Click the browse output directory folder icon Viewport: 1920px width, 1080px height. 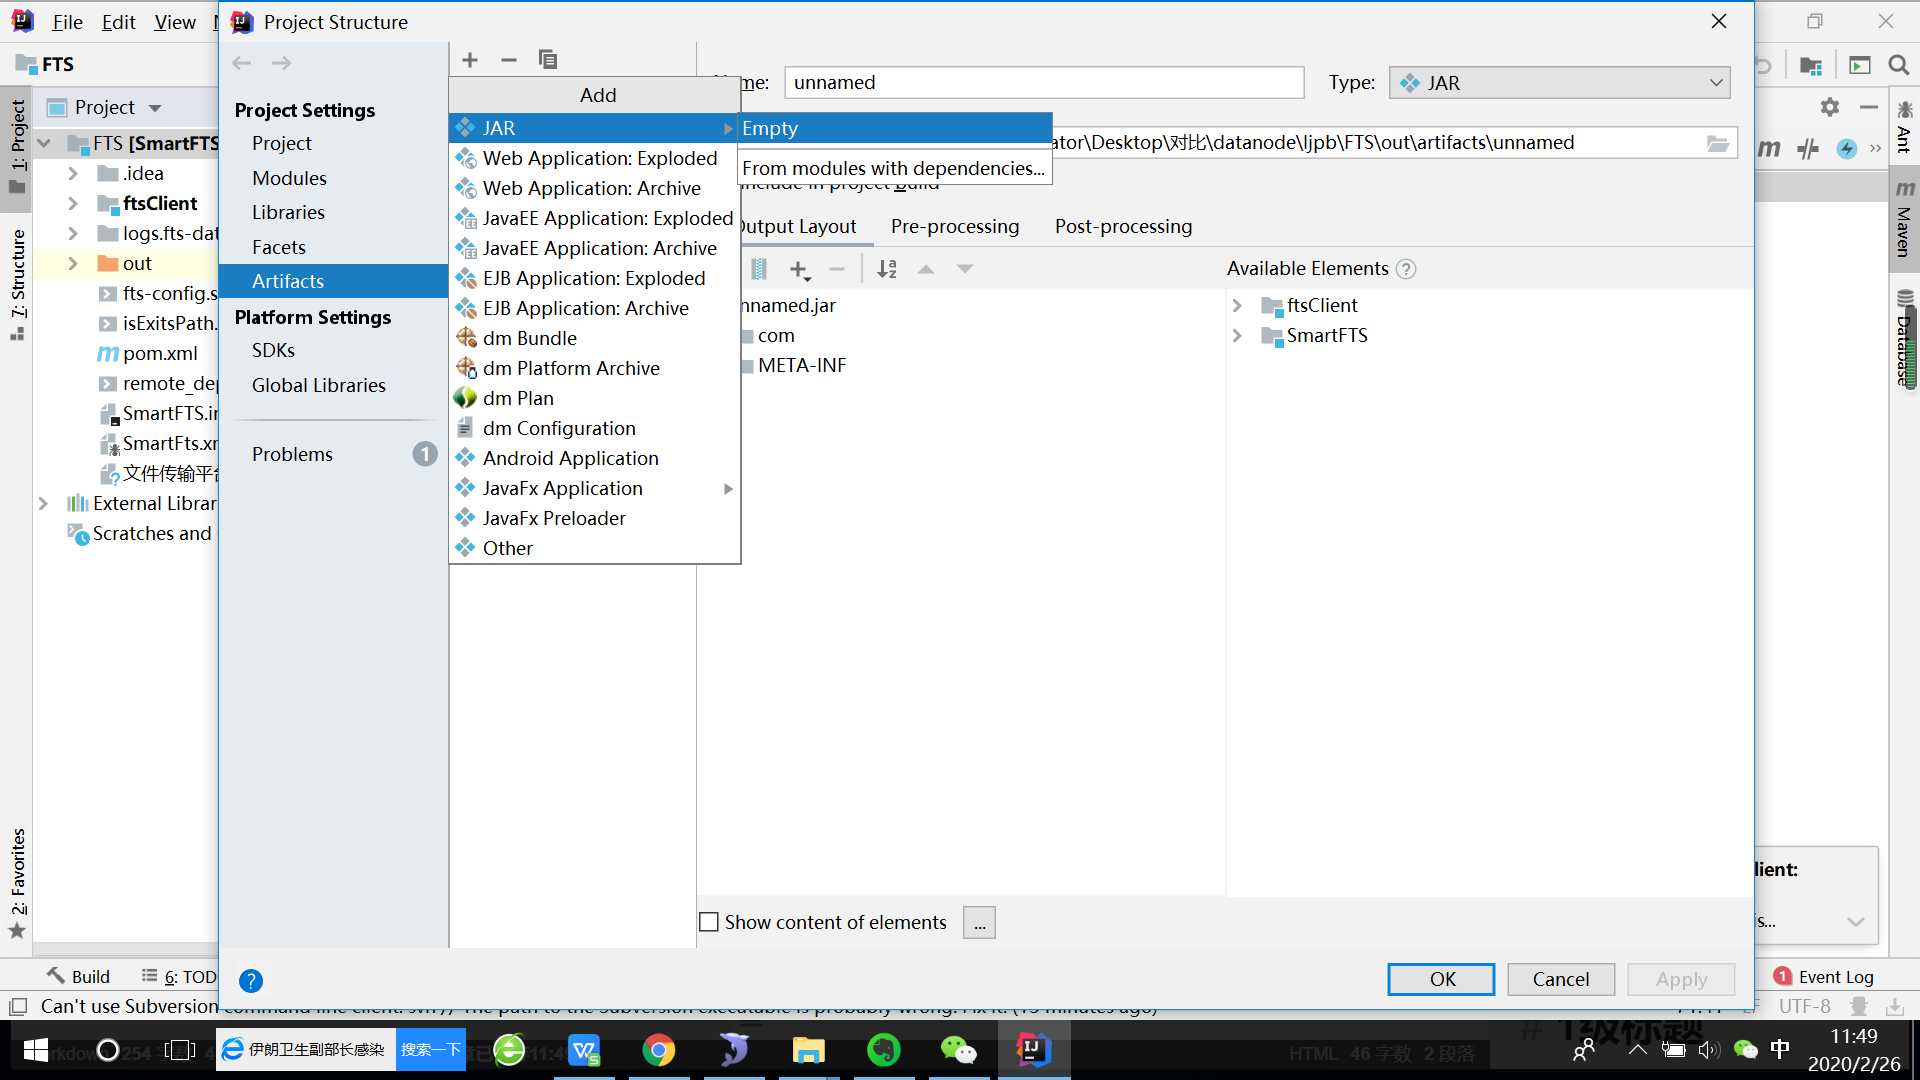(x=1717, y=143)
